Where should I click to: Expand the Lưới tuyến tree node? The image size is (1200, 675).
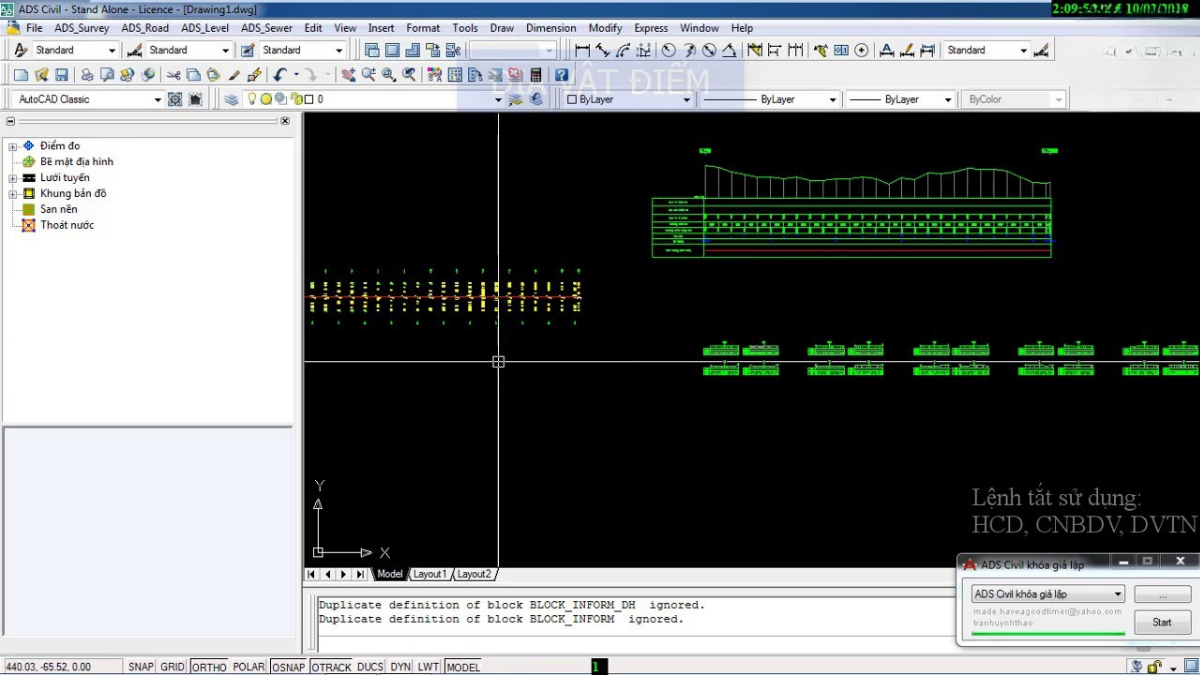pos(13,178)
